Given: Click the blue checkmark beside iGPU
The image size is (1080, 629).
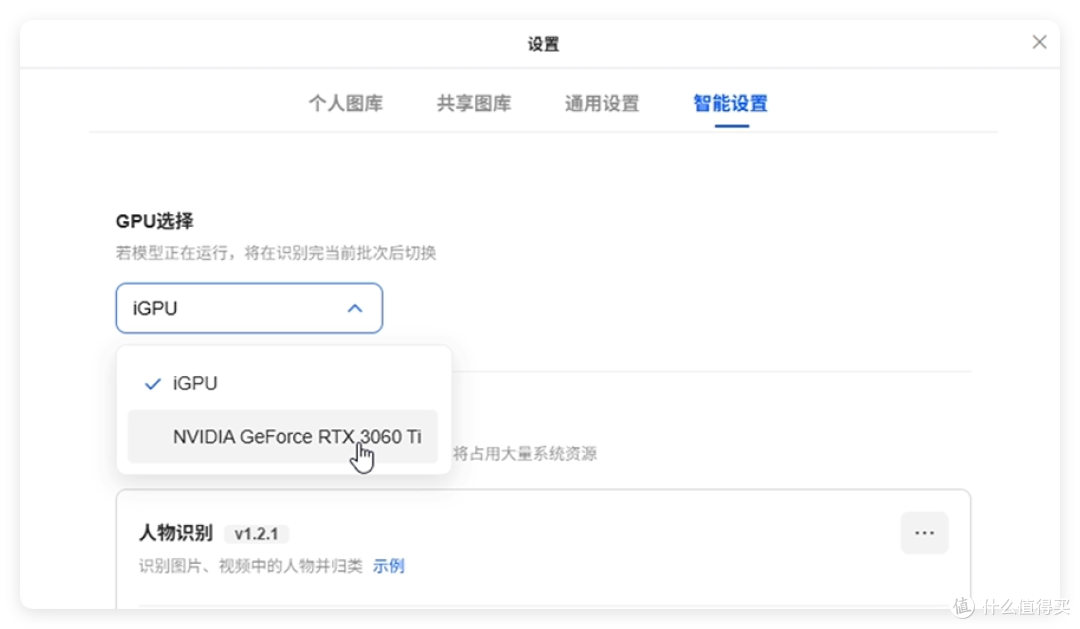Looking at the screenshot, I should click(x=152, y=384).
